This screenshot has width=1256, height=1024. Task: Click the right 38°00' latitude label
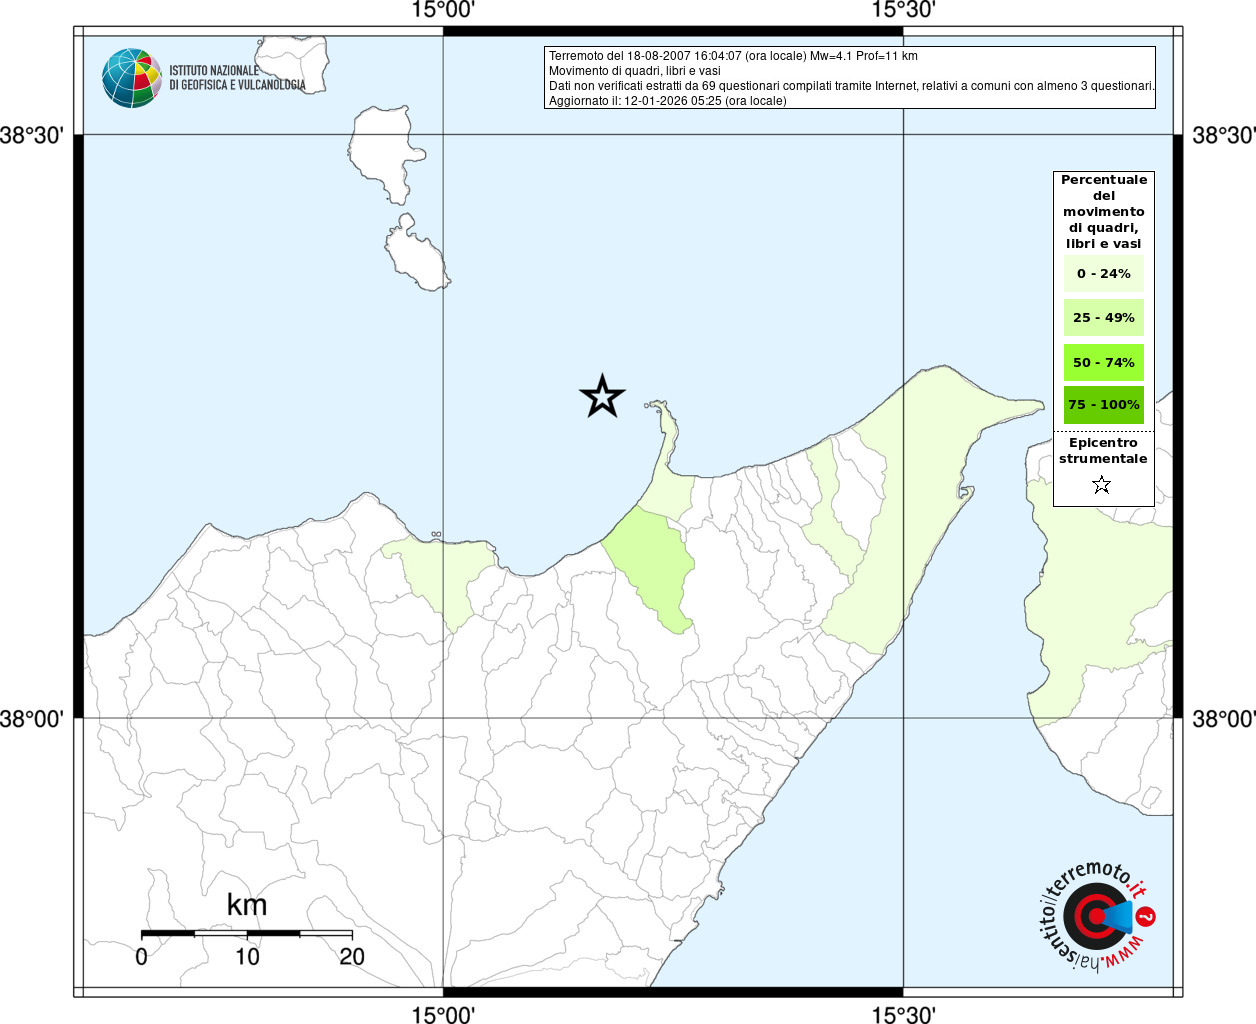1223,718
